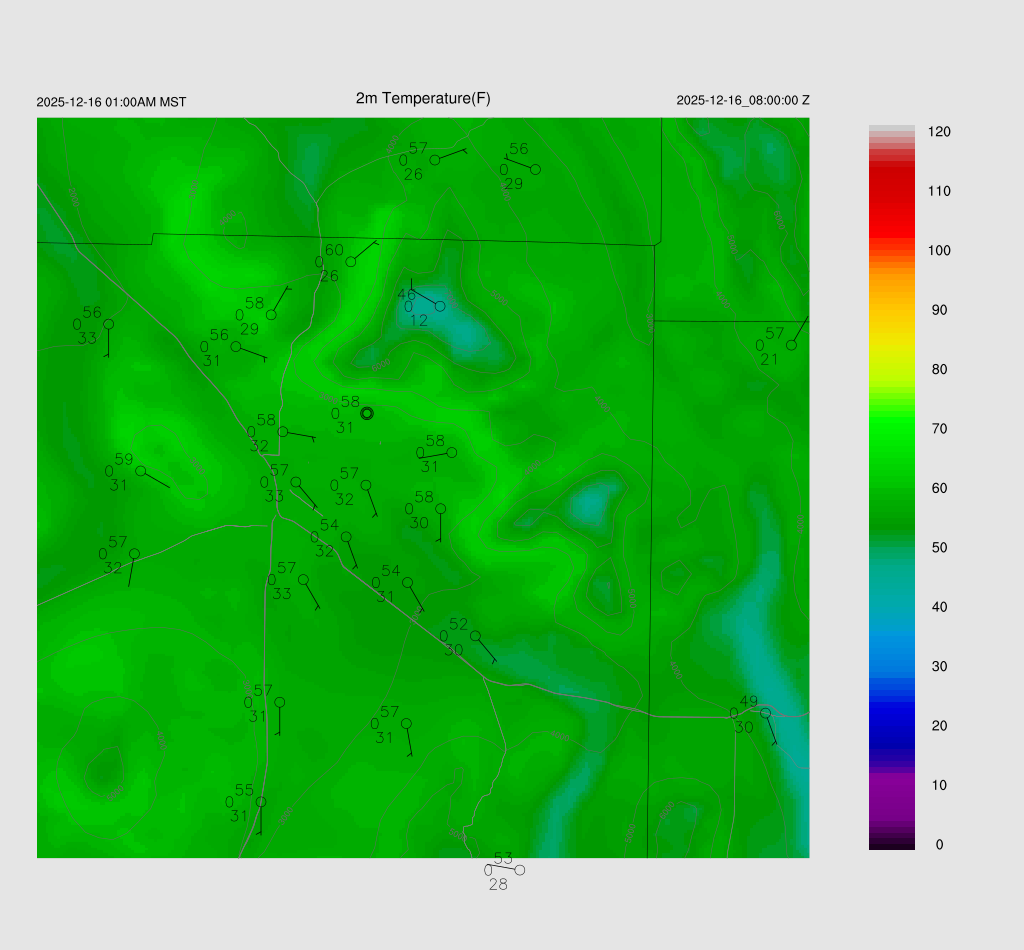Select station circle with 57 over 21
Viewport: 1024px width, 950px height.
click(x=791, y=345)
